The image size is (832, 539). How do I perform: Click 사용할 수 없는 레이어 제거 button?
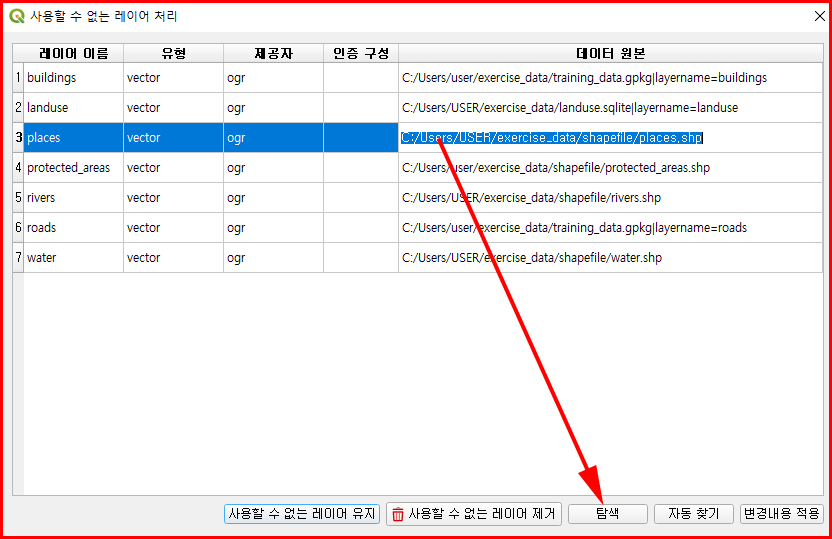(x=474, y=514)
